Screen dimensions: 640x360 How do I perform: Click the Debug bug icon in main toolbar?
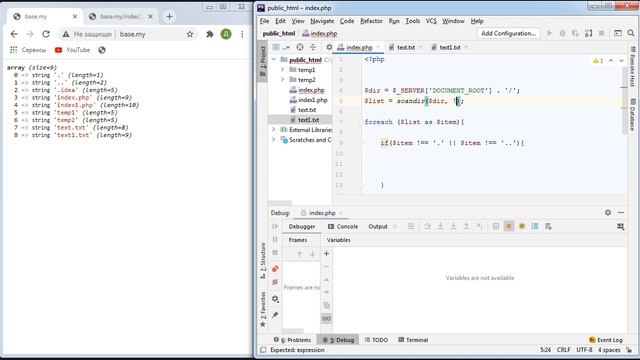coord(562,33)
